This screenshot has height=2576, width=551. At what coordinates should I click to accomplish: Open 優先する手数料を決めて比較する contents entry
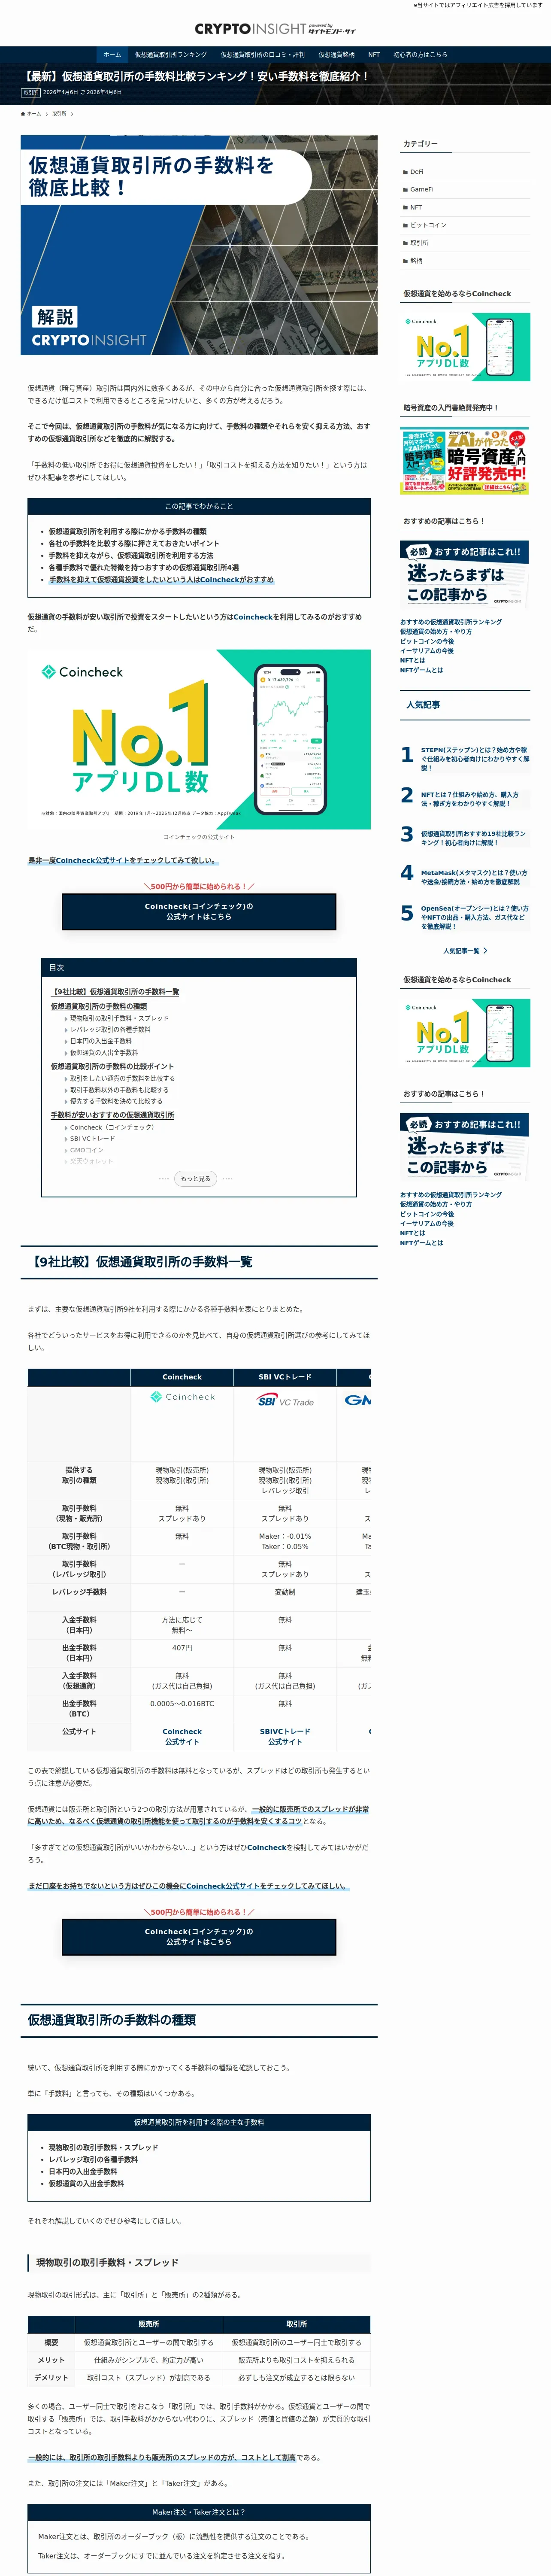click(x=116, y=1101)
